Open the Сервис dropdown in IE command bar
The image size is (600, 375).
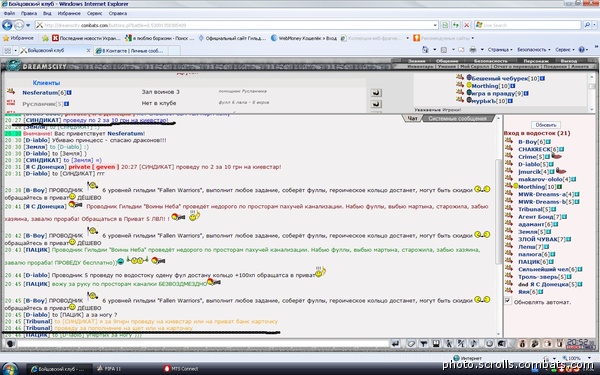pos(565,50)
